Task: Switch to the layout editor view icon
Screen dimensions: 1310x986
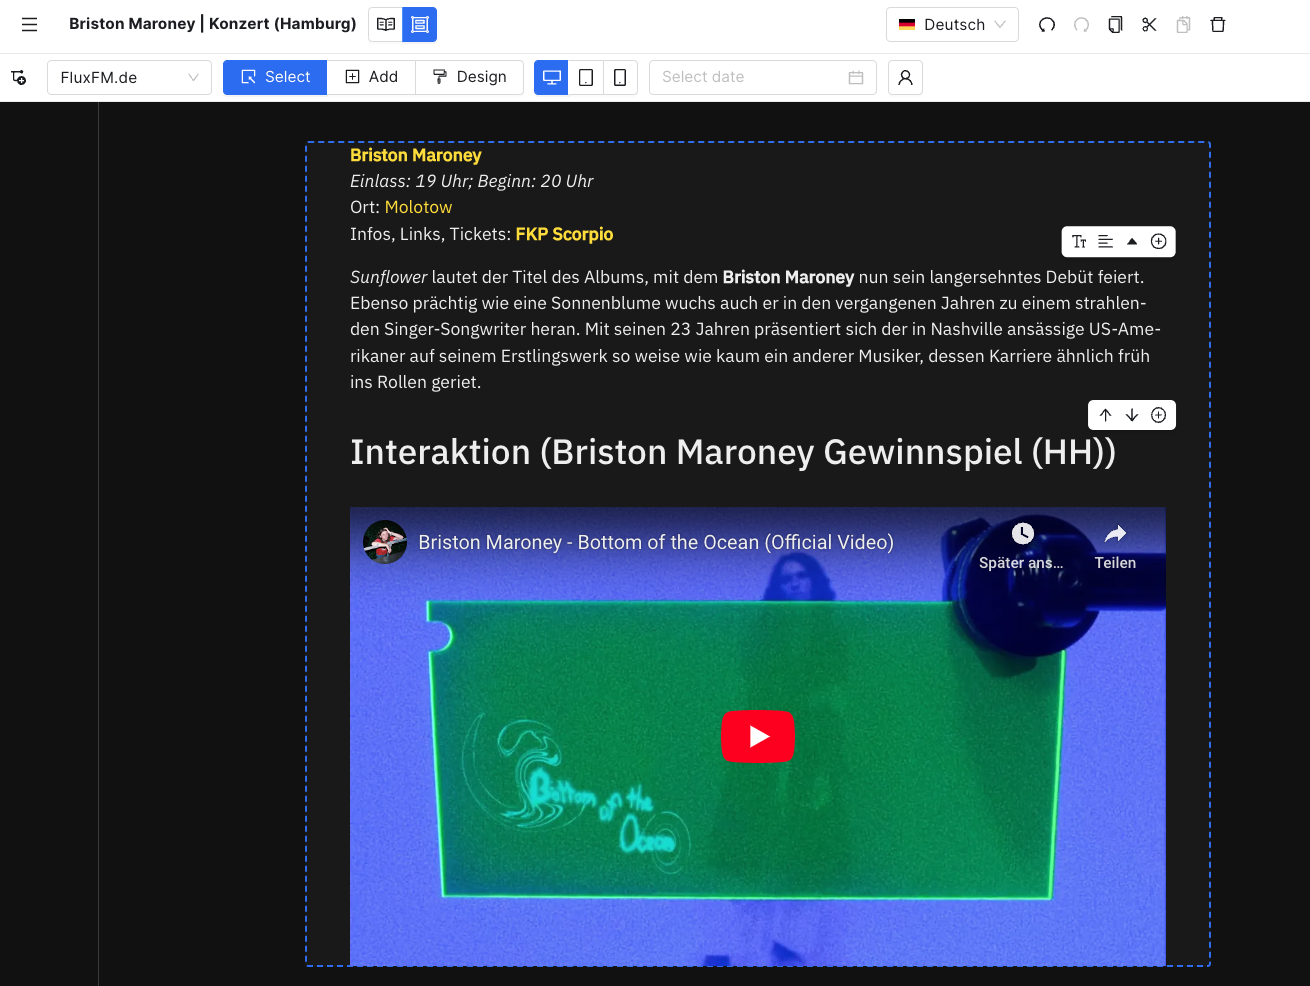Action: coord(420,24)
